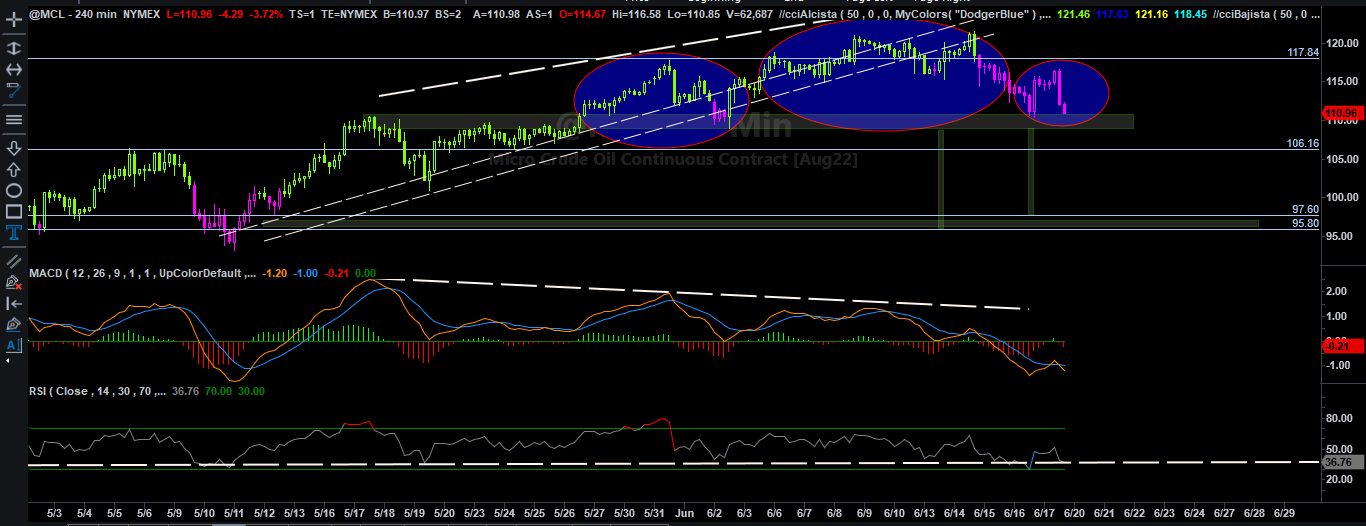This screenshot has height=526, width=1366.
Task: Click the pen with red X icon
Action: coord(14,282)
